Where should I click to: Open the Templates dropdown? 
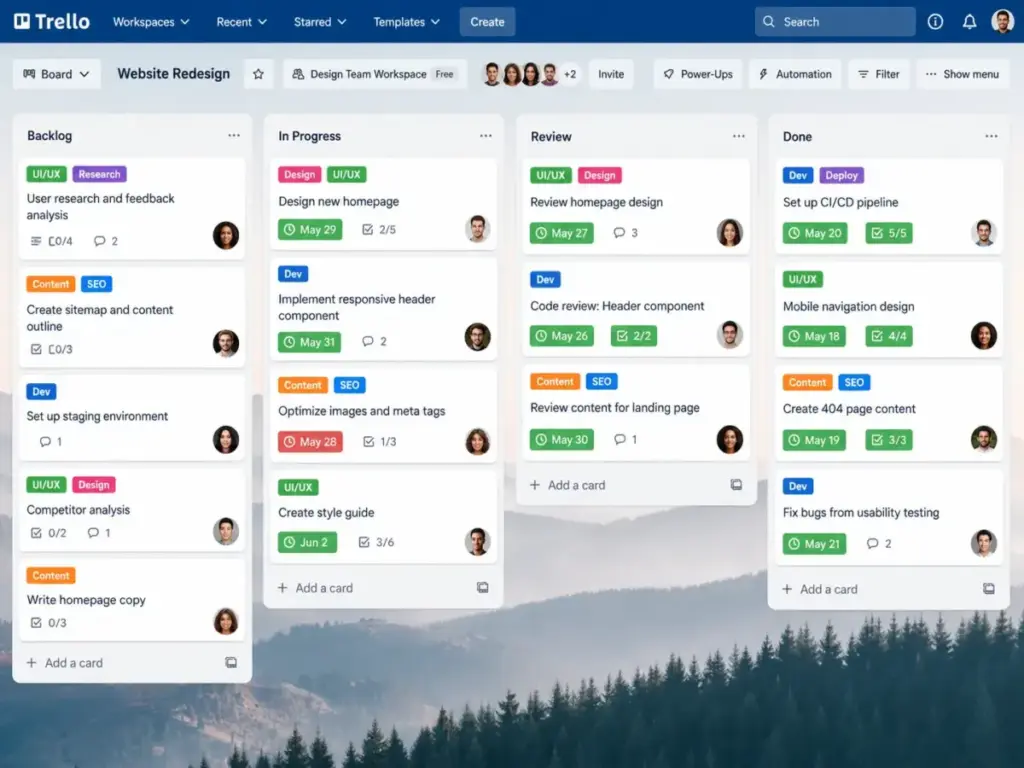406,22
